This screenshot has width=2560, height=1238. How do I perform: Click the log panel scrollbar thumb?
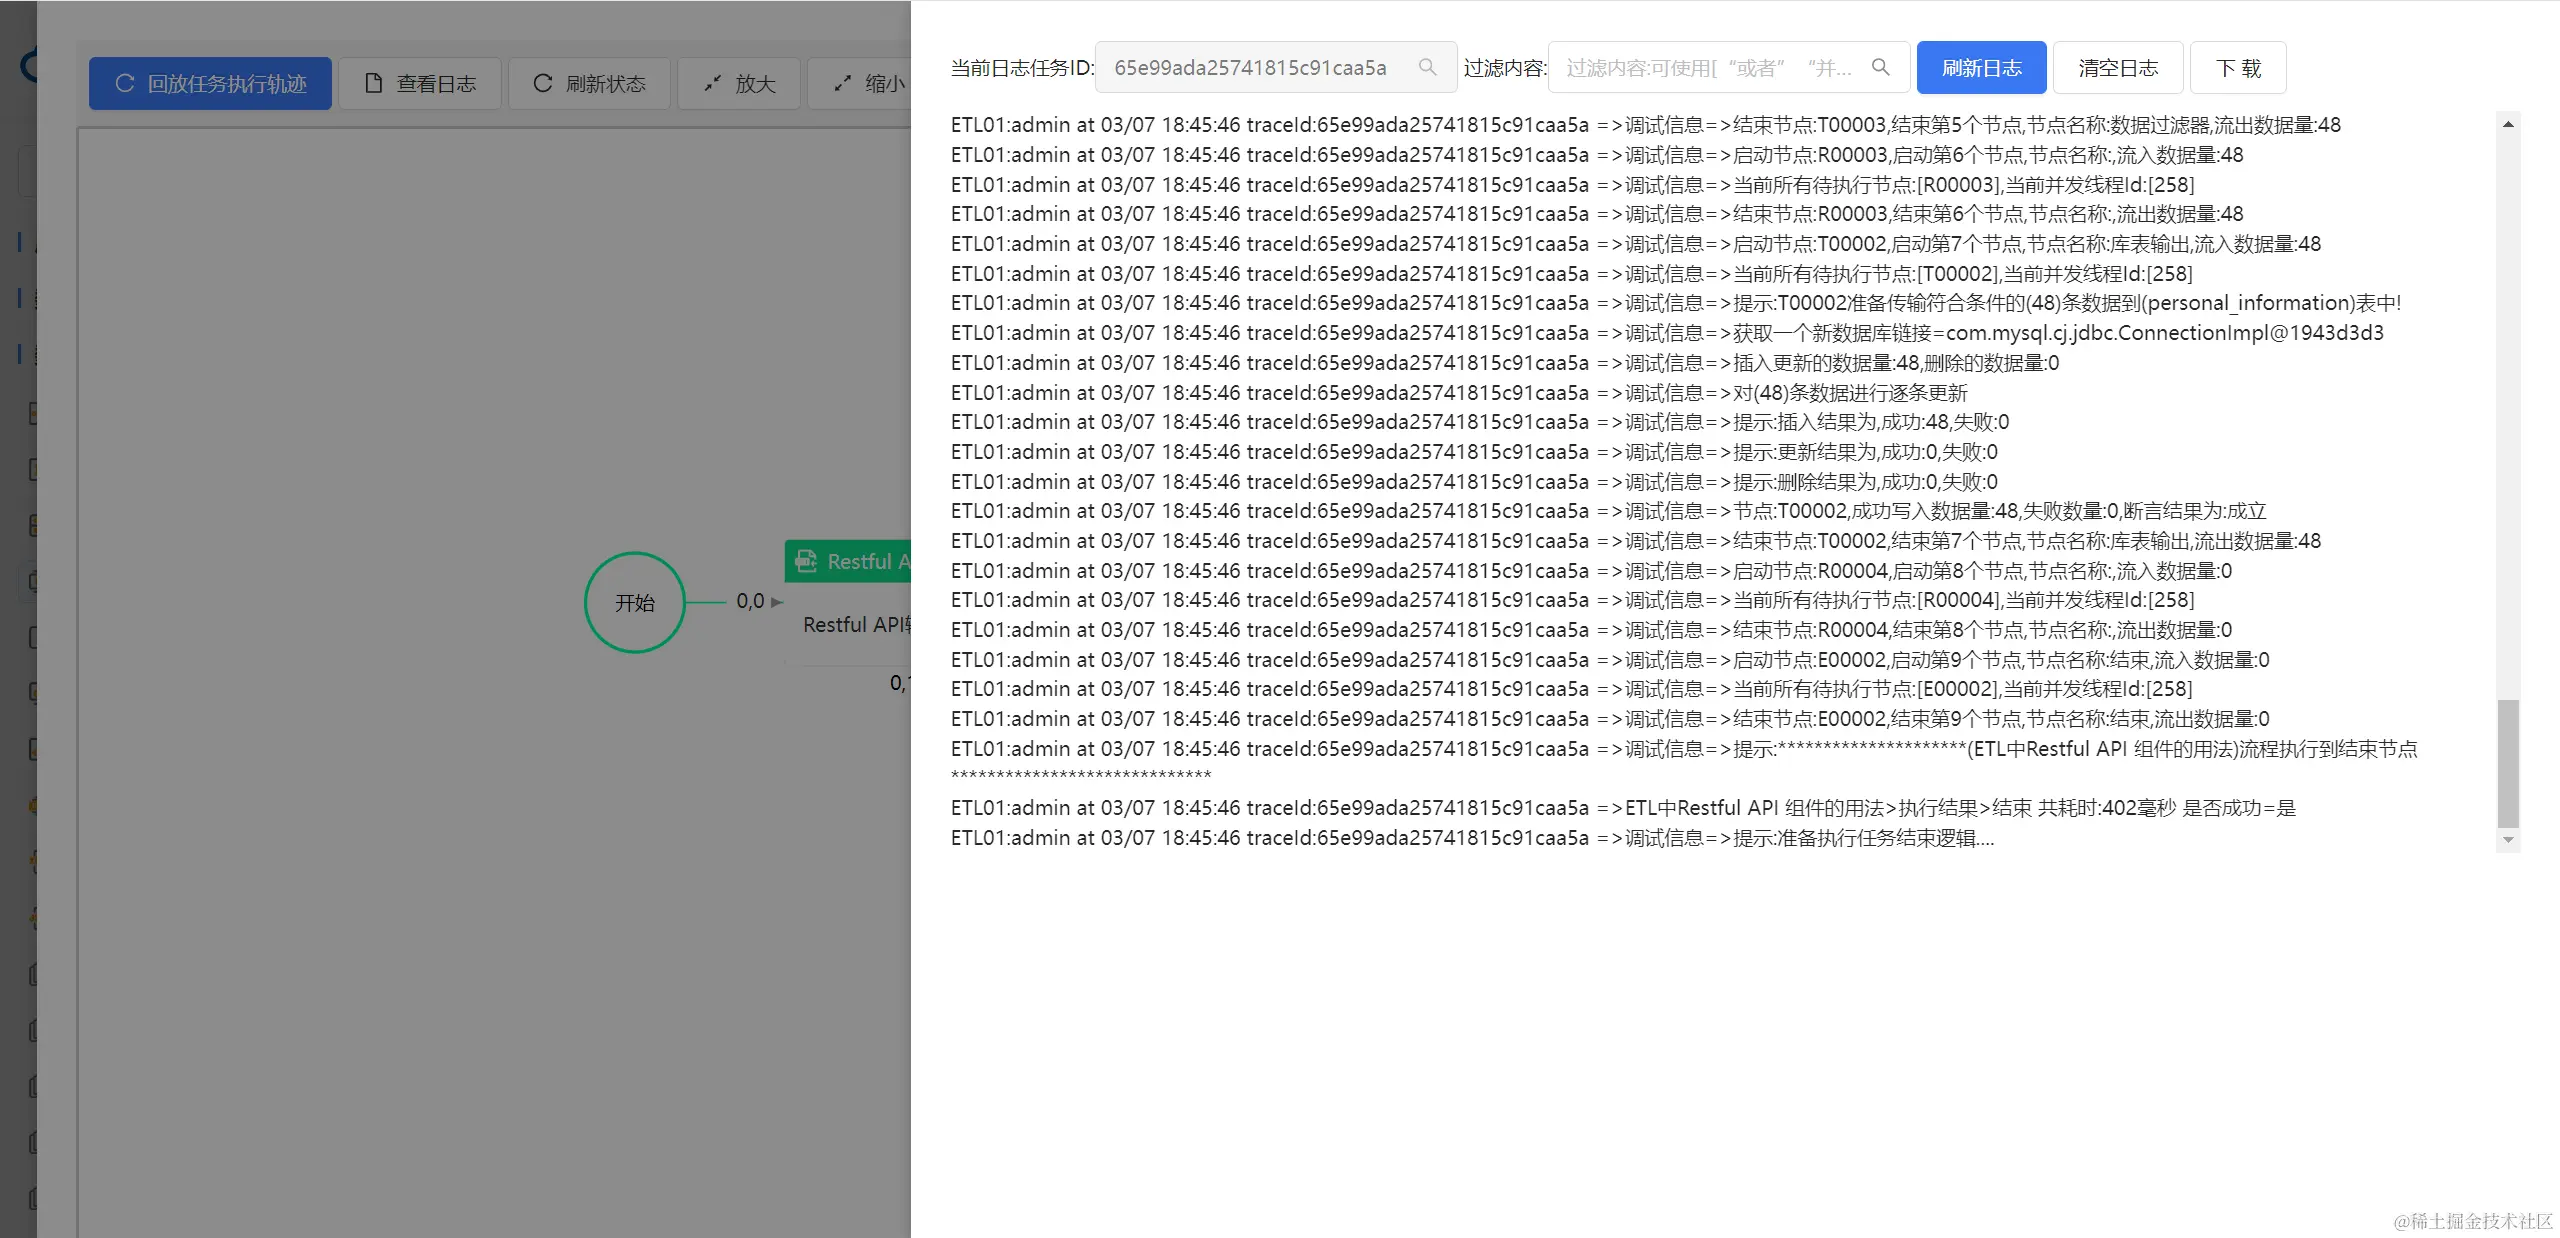pos(2508,764)
